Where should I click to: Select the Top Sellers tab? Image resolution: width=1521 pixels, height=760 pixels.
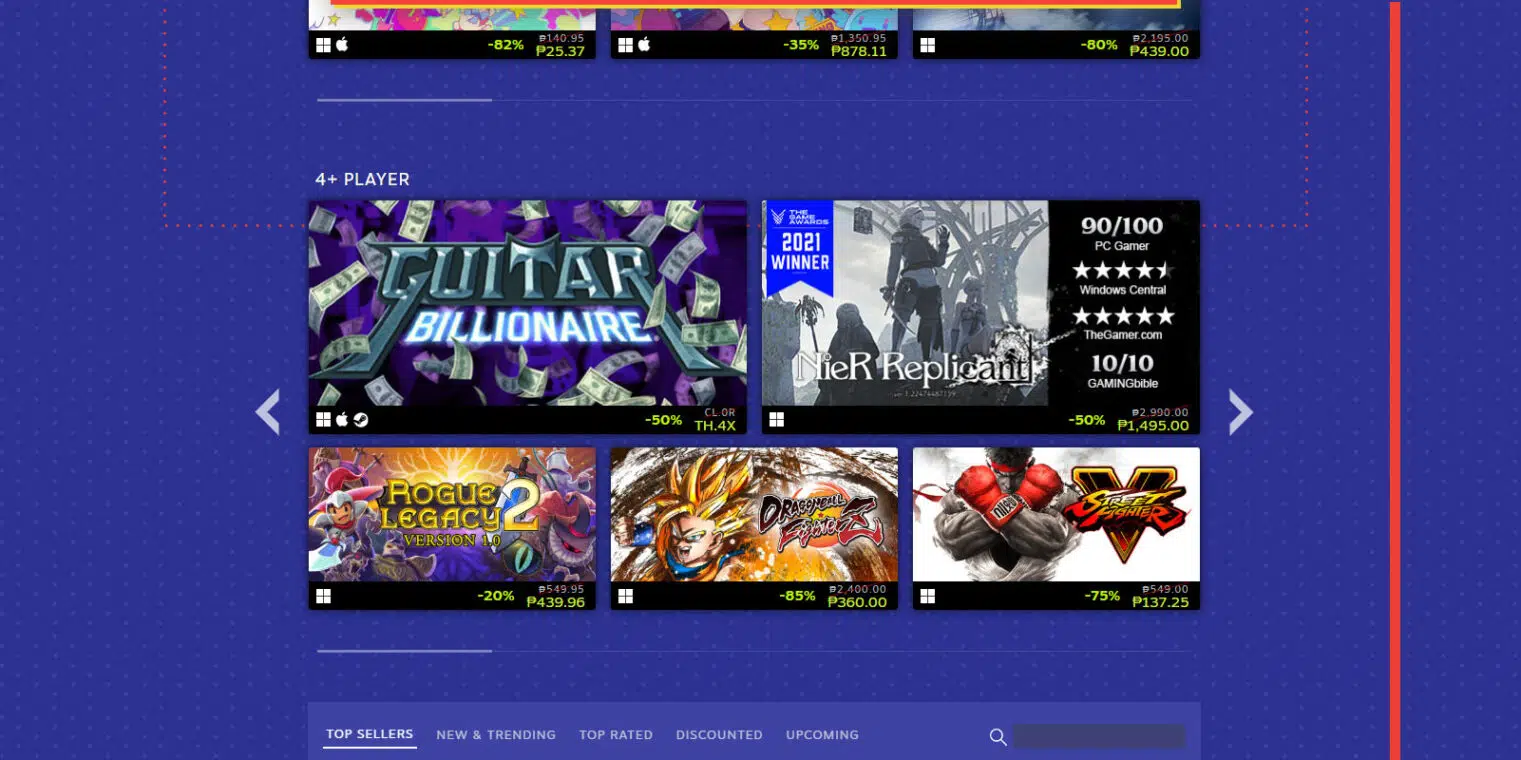point(369,734)
